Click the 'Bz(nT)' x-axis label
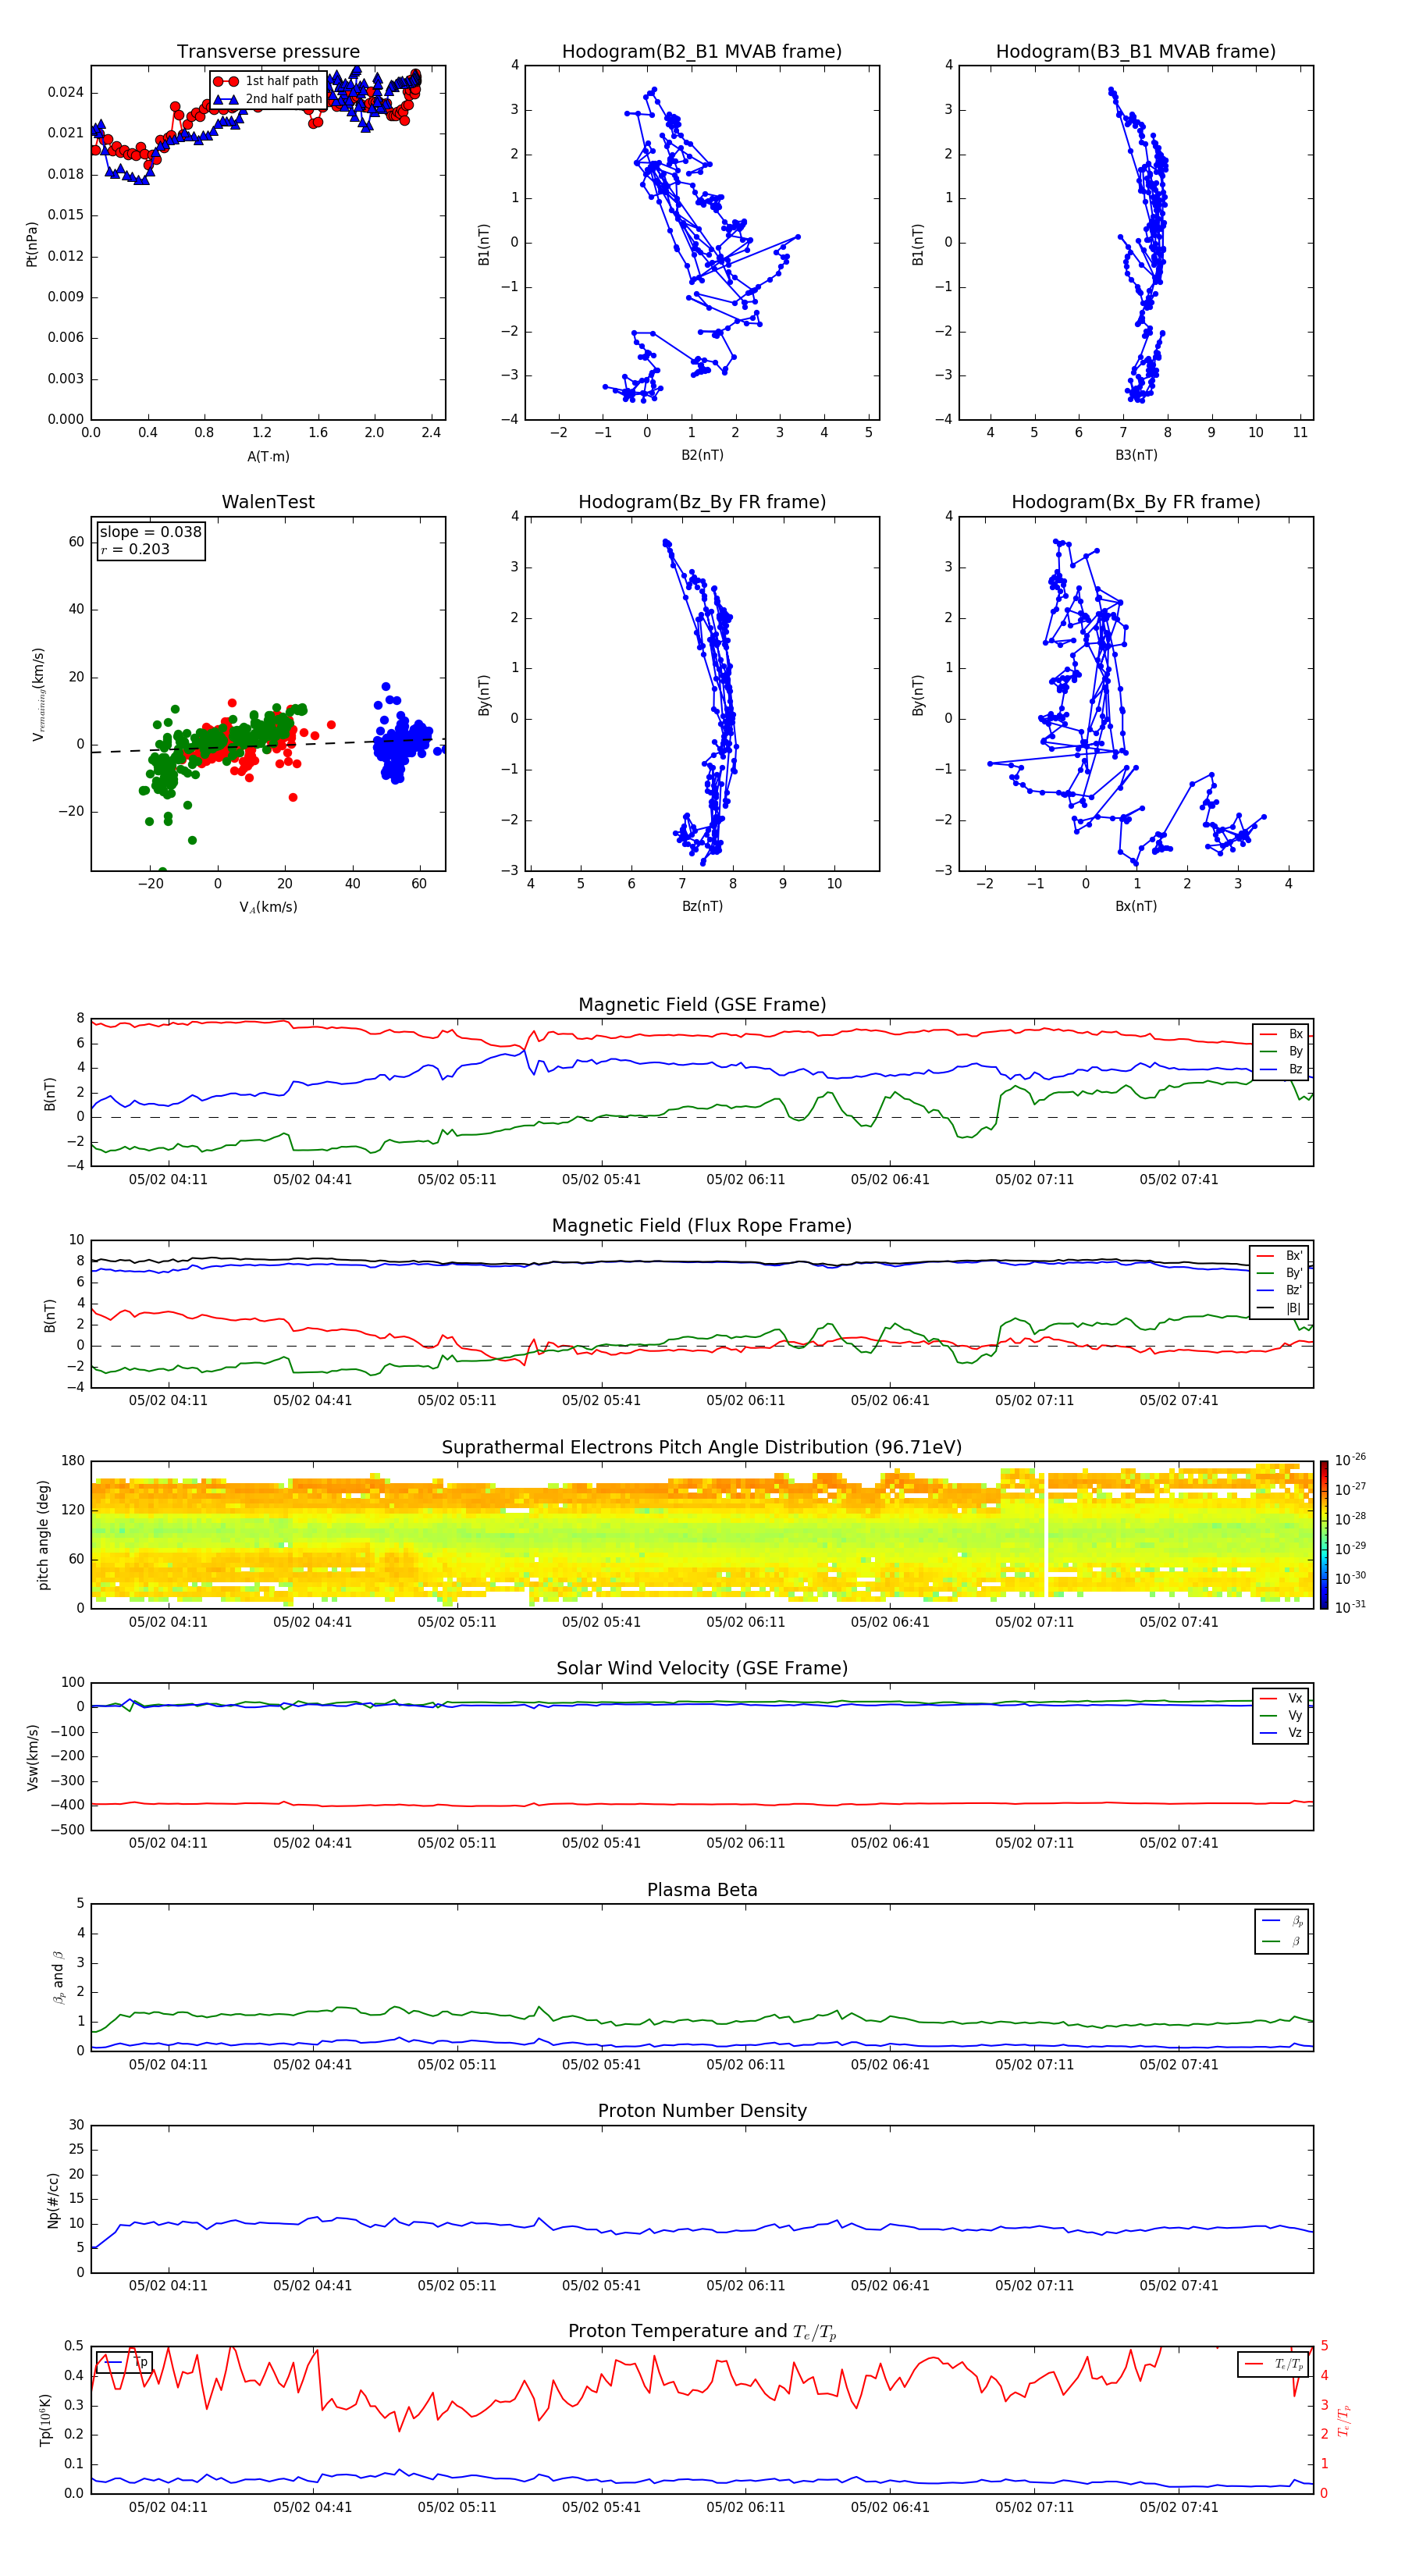Screen dimensions: 1405x2576 pos(702,906)
